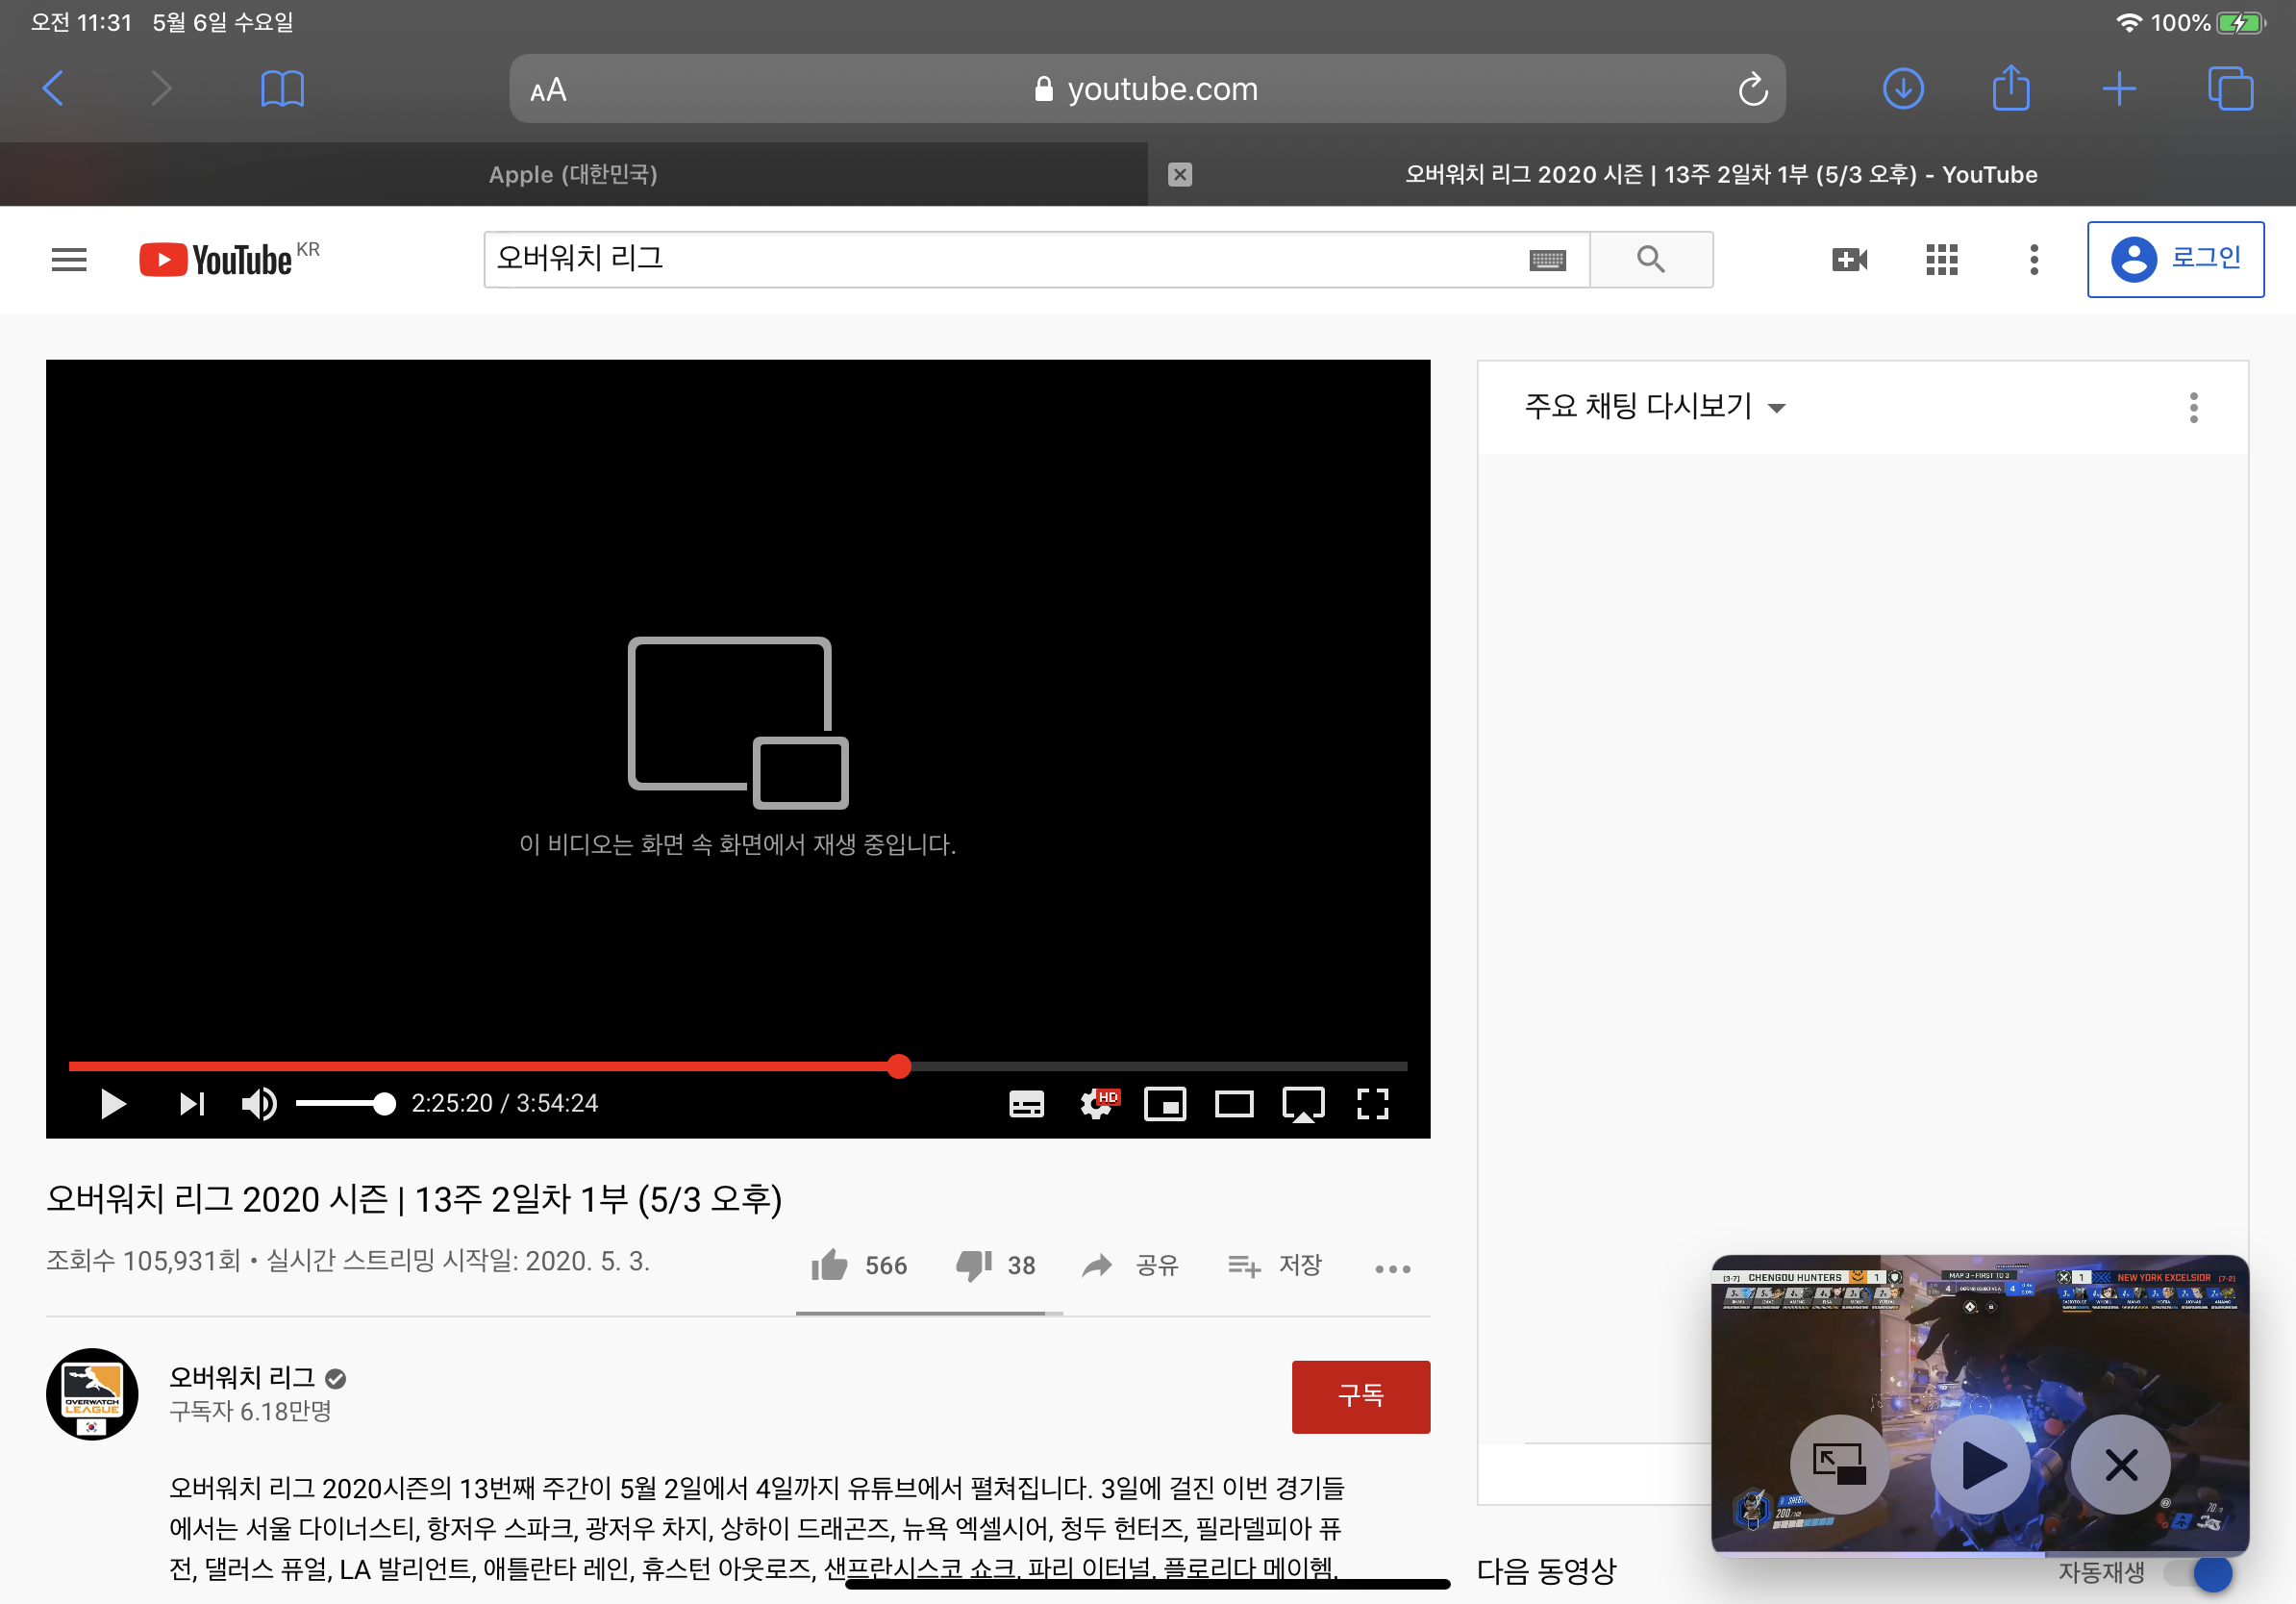The image size is (2296, 1604).
Task: Toggle theater mode
Action: pos(1234,1104)
